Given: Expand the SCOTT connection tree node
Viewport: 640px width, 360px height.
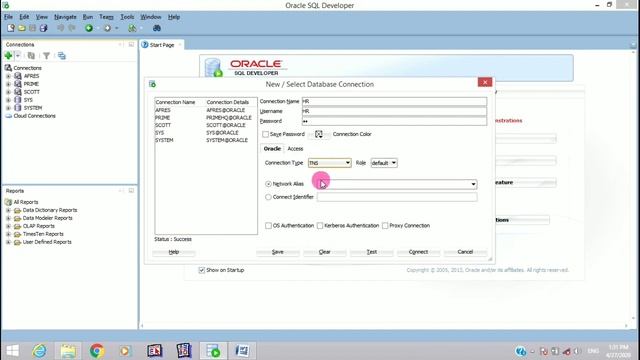Looking at the screenshot, I should tap(8, 92).
